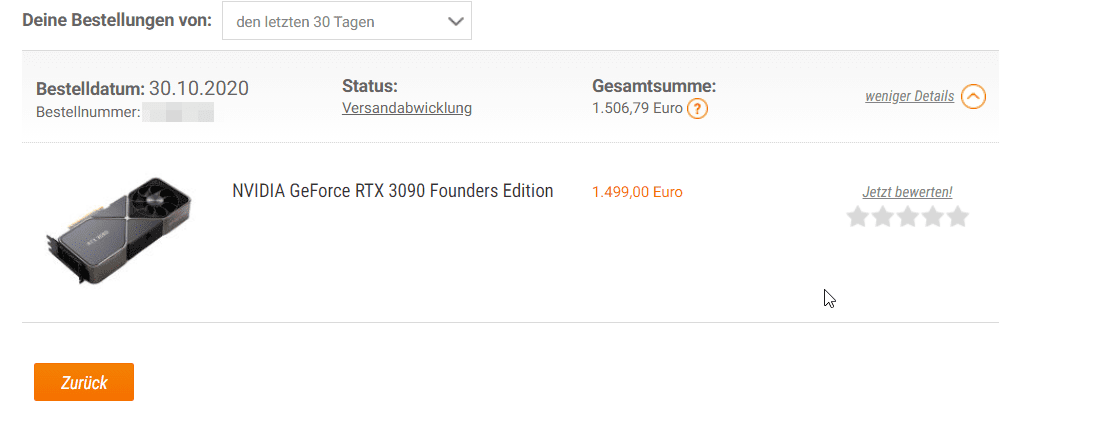Select the second rating star
Image resolution: width=1111 pixels, height=446 pixels.
coord(882,217)
